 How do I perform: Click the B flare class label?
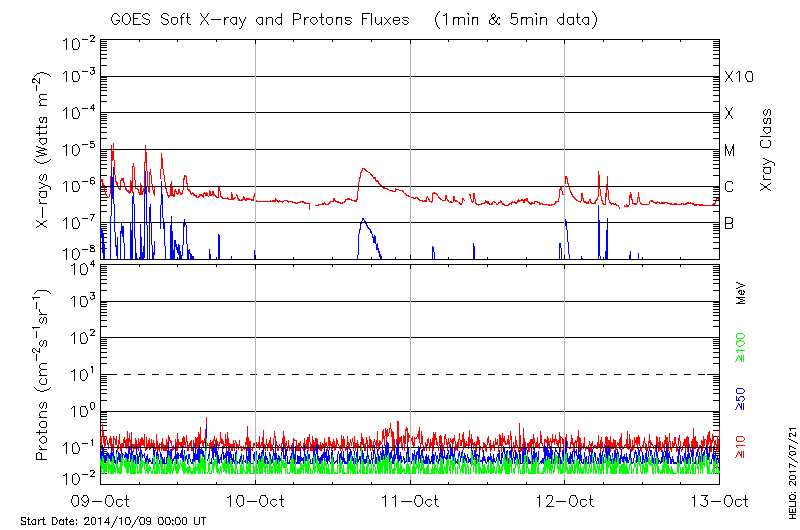(x=729, y=223)
